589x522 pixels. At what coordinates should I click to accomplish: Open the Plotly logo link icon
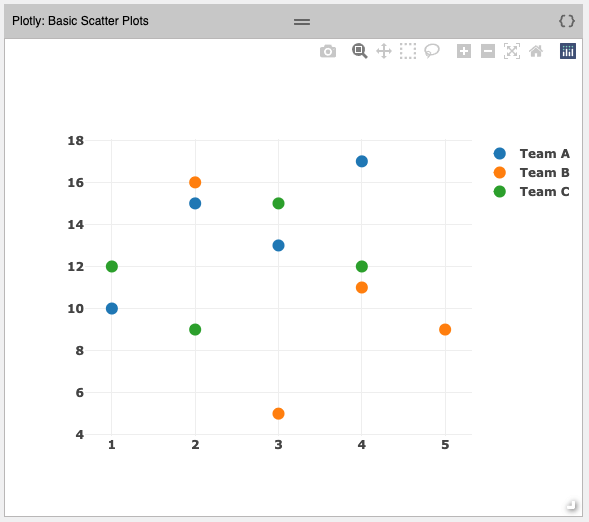click(x=568, y=51)
